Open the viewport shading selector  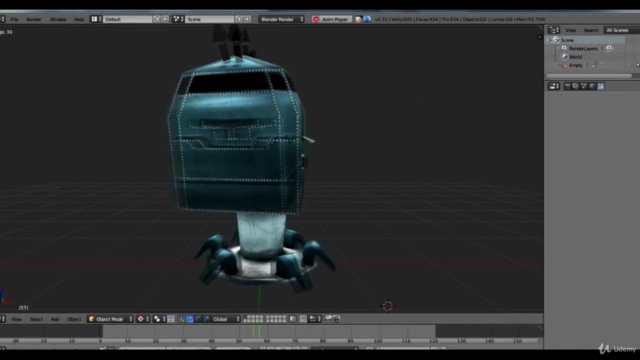tap(143, 319)
